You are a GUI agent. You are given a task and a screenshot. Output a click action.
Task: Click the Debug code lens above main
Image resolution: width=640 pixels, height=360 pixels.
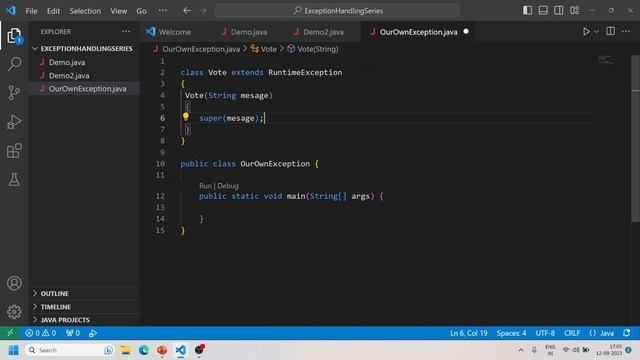[228, 186]
